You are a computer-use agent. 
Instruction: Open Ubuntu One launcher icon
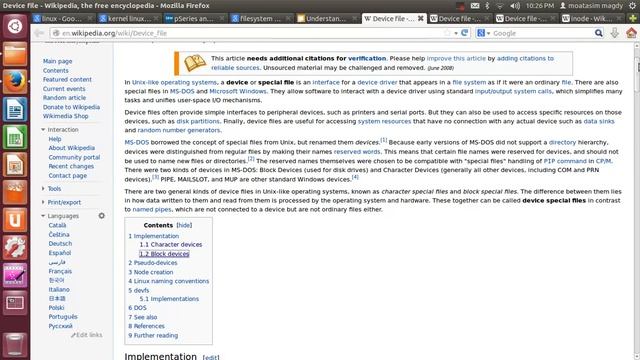[15, 220]
